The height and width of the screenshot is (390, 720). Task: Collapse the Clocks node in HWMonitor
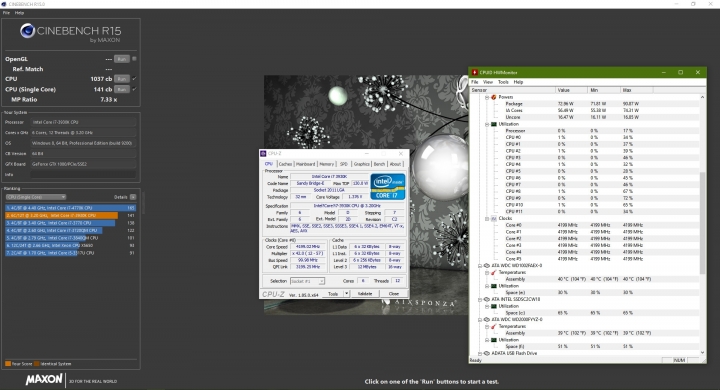point(487,219)
